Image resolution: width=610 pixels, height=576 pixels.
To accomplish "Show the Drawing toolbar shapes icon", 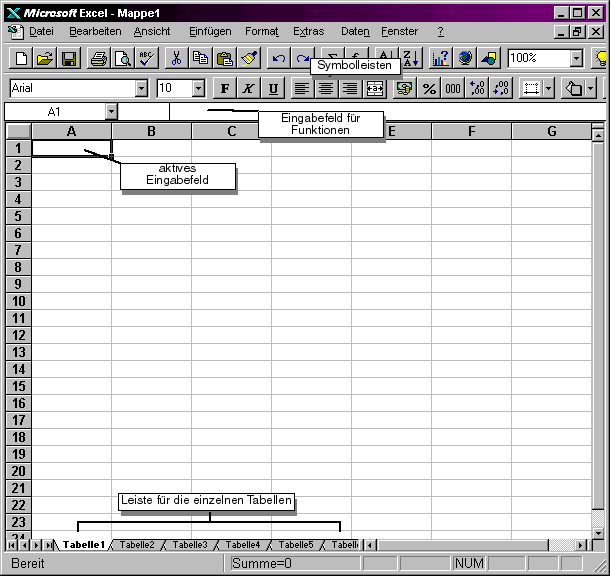I will click(489, 58).
